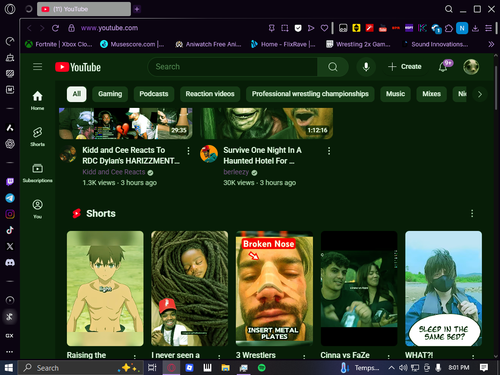Click the Windows Start button
Viewport: 500px width, 375px height.
click(8, 368)
